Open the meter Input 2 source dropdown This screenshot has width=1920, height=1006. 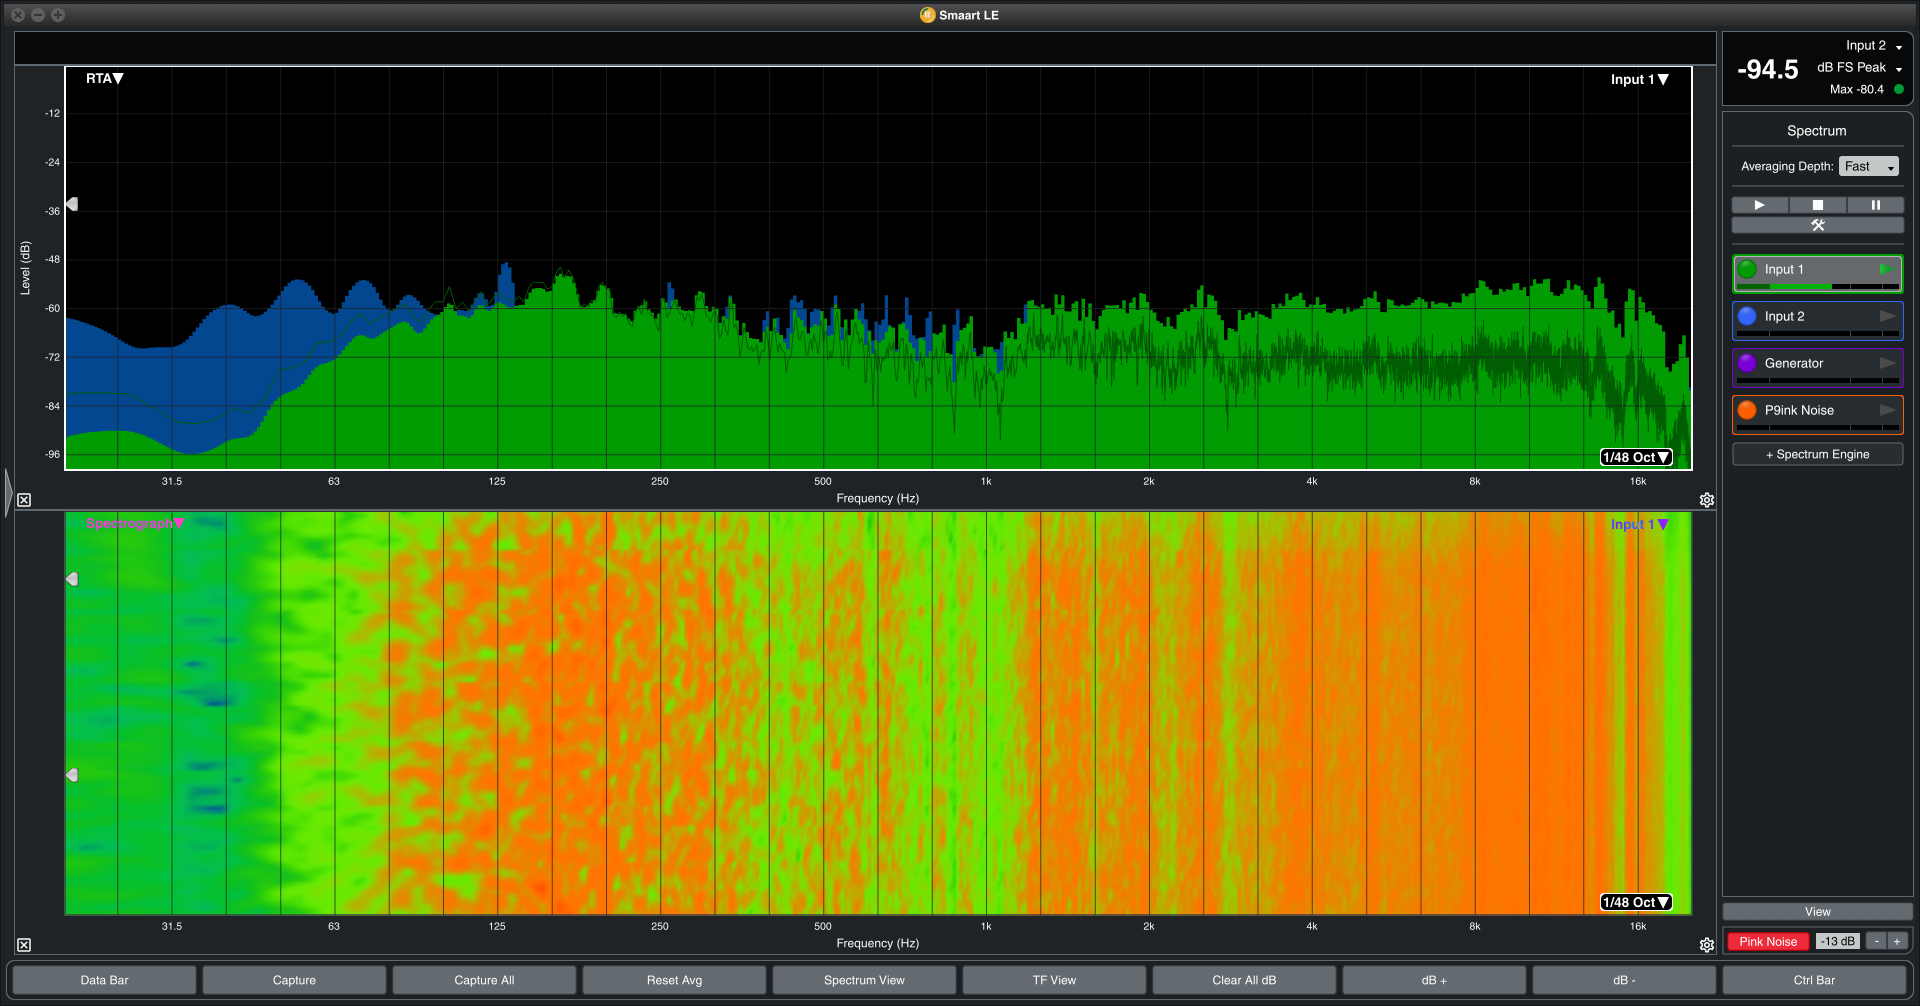point(1874,46)
